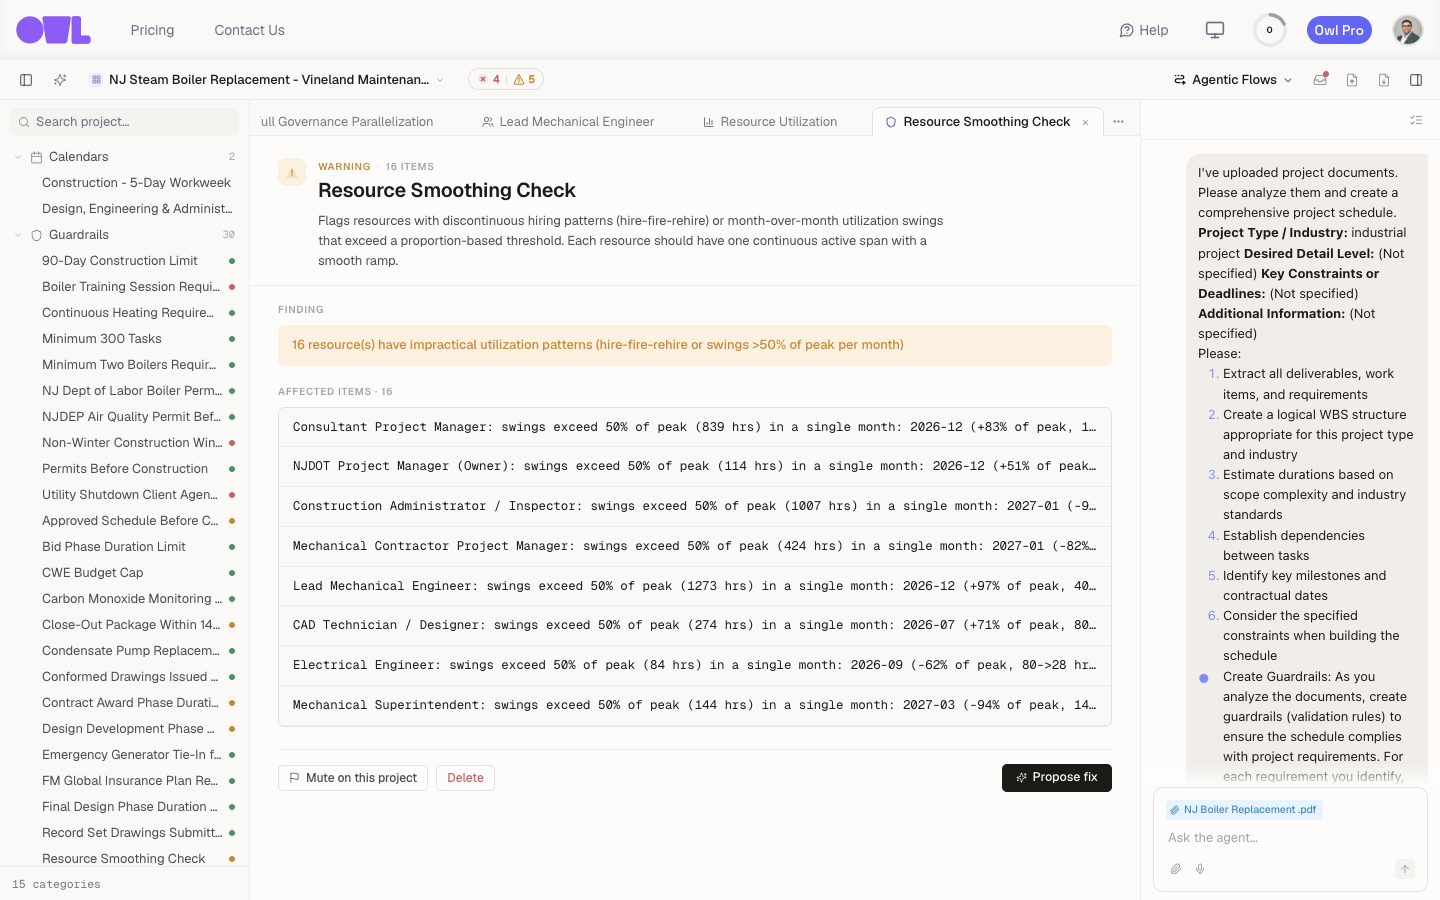Click the sparkle AI wand icon

pyautogui.click(x=60, y=80)
